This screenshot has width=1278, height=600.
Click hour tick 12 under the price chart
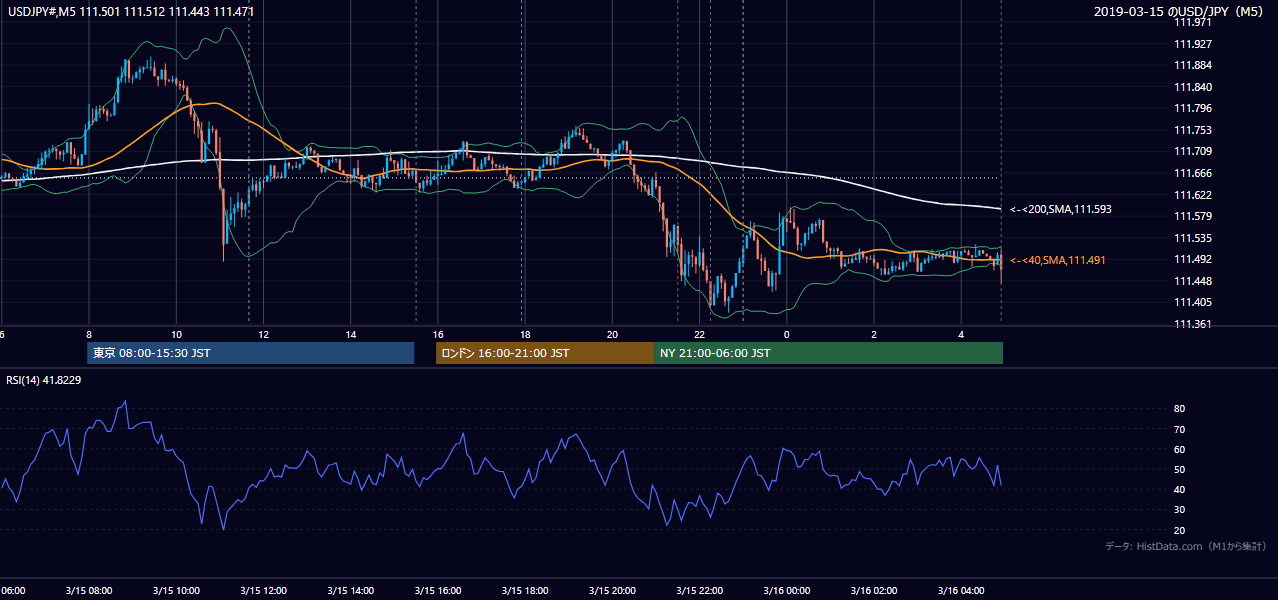click(x=264, y=334)
